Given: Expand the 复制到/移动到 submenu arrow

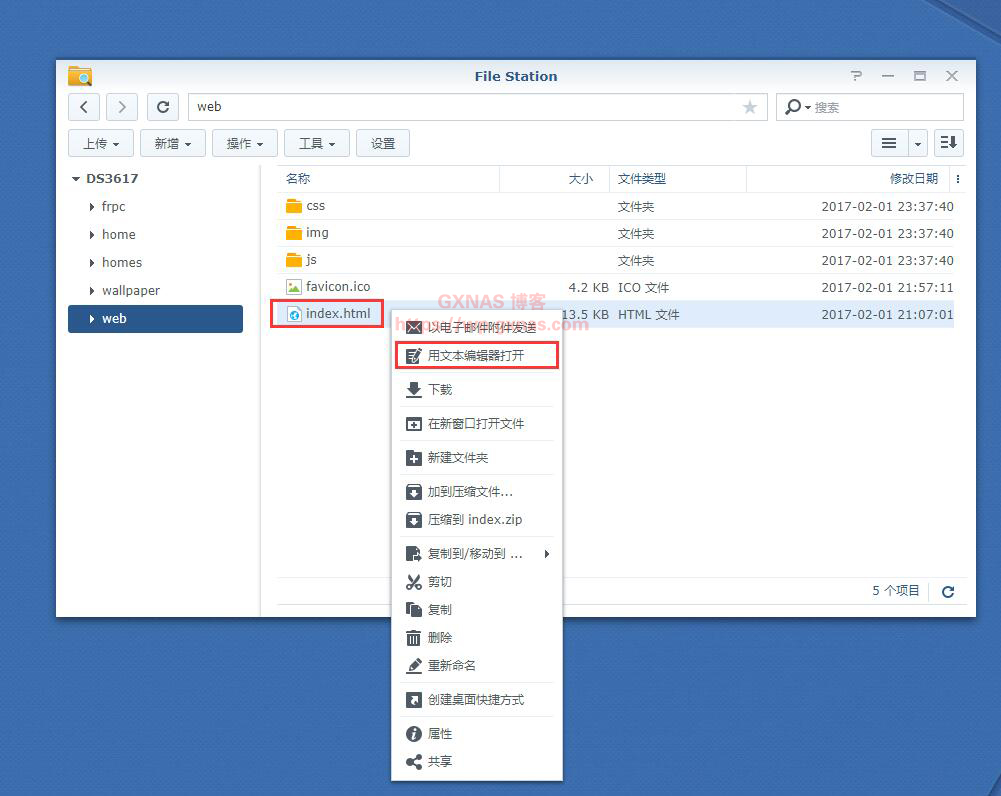Looking at the screenshot, I should pos(547,554).
